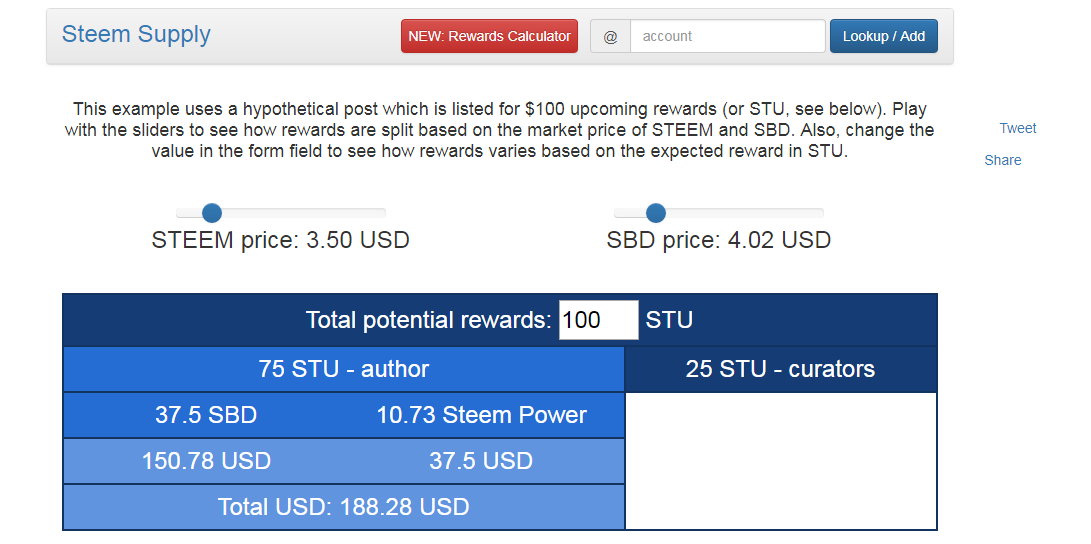Click the "75 STU - author" header cell
The height and width of the screenshot is (544, 1091).
point(343,369)
